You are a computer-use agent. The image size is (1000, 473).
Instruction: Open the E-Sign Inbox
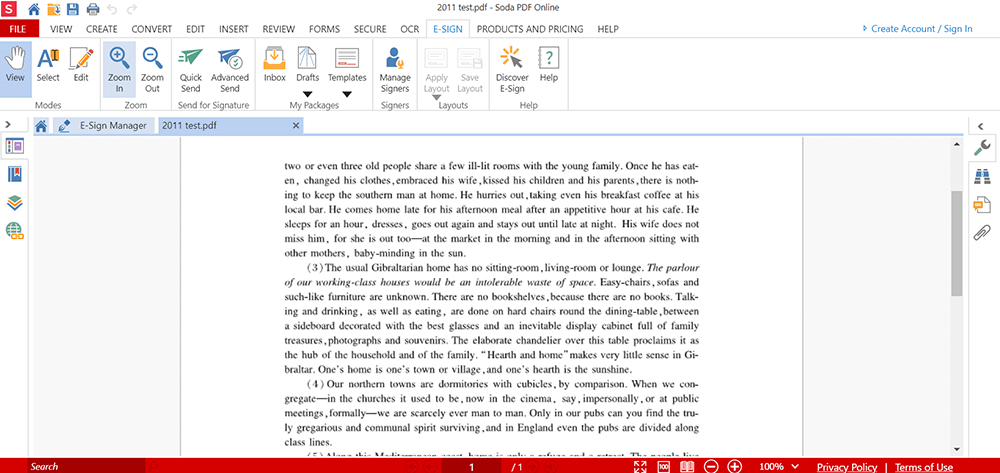pos(274,60)
